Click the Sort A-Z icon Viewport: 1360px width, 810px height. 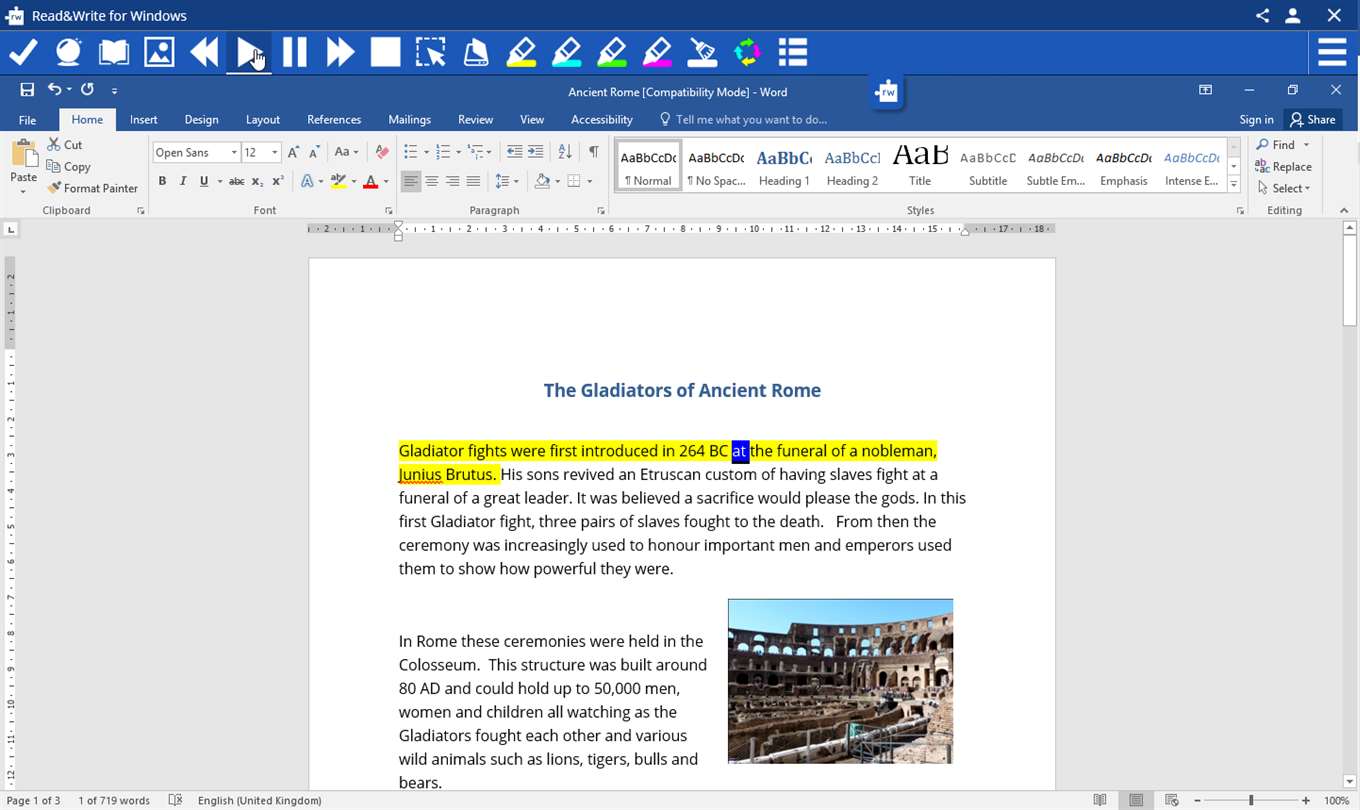(x=565, y=152)
